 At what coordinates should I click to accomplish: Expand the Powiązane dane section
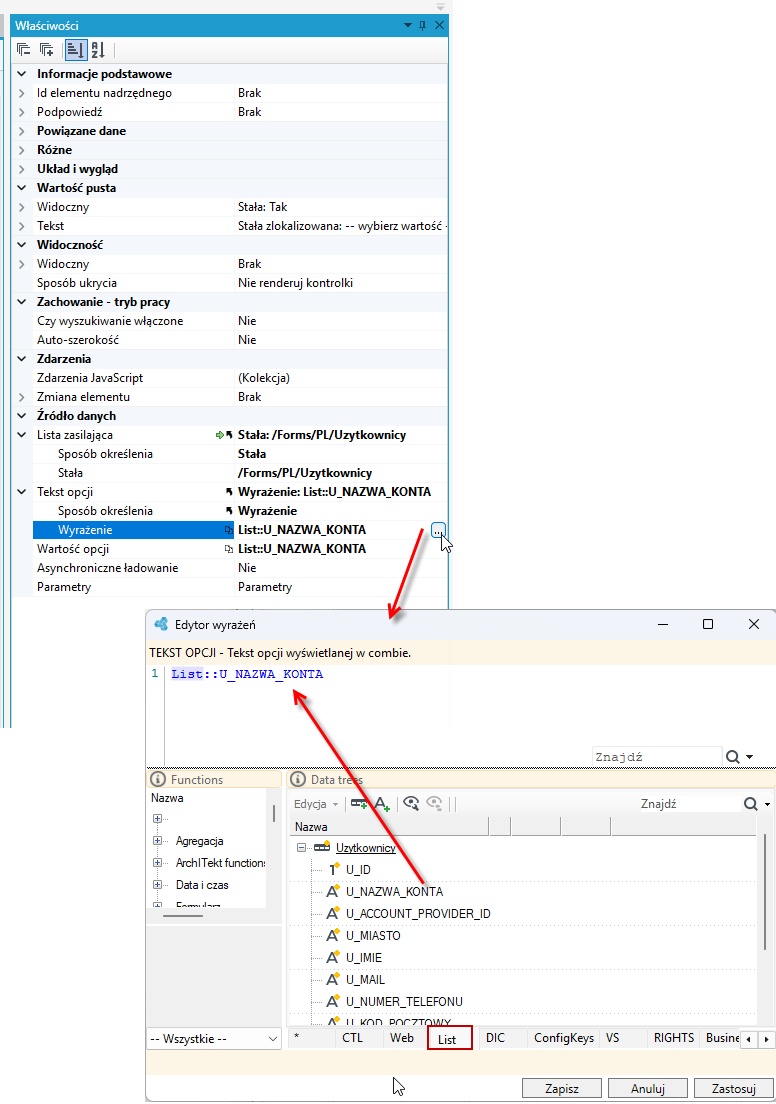[x=22, y=131]
